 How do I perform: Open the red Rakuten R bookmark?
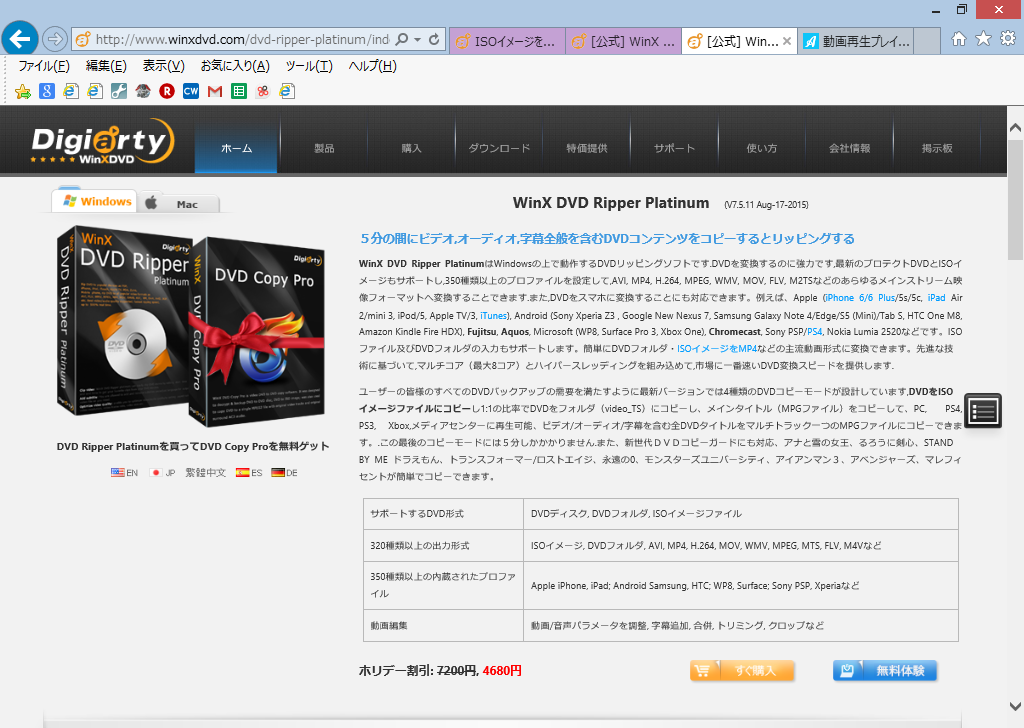click(167, 91)
